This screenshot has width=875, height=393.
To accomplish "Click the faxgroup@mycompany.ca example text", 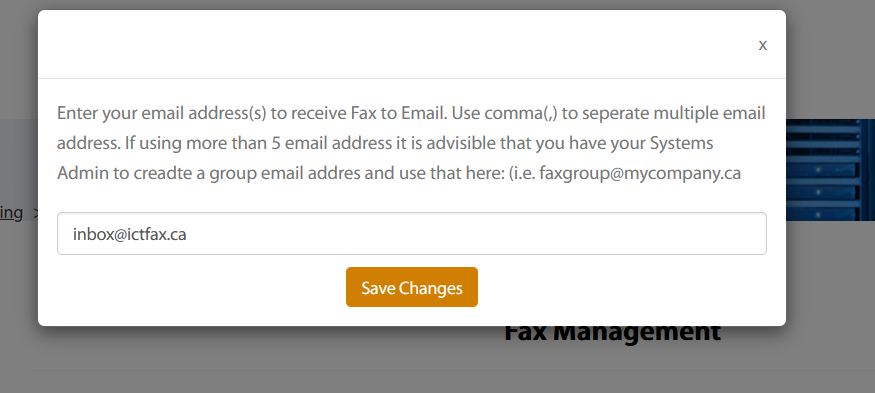I will pos(640,174).
